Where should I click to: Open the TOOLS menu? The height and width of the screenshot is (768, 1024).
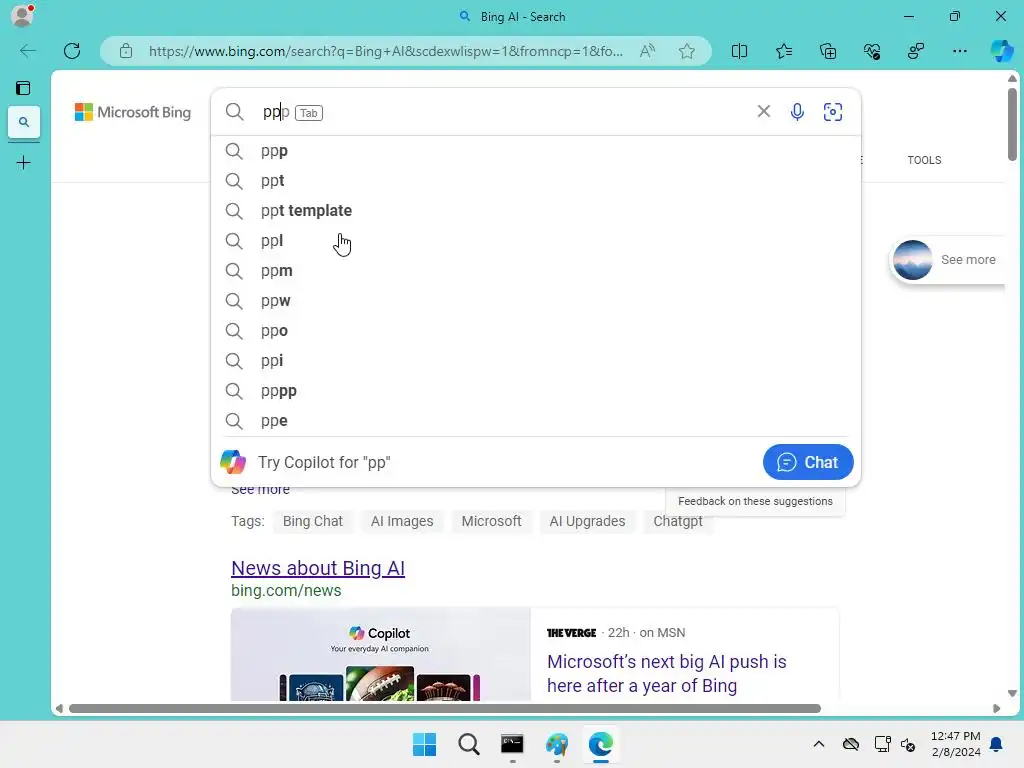click(x=924, y=160)
